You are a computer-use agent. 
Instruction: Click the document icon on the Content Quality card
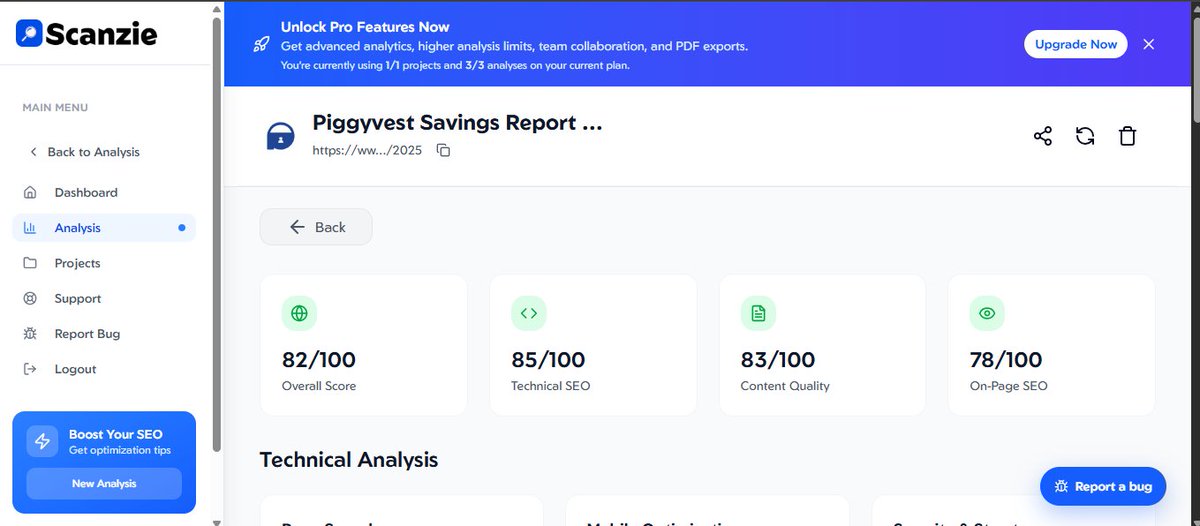758,313
